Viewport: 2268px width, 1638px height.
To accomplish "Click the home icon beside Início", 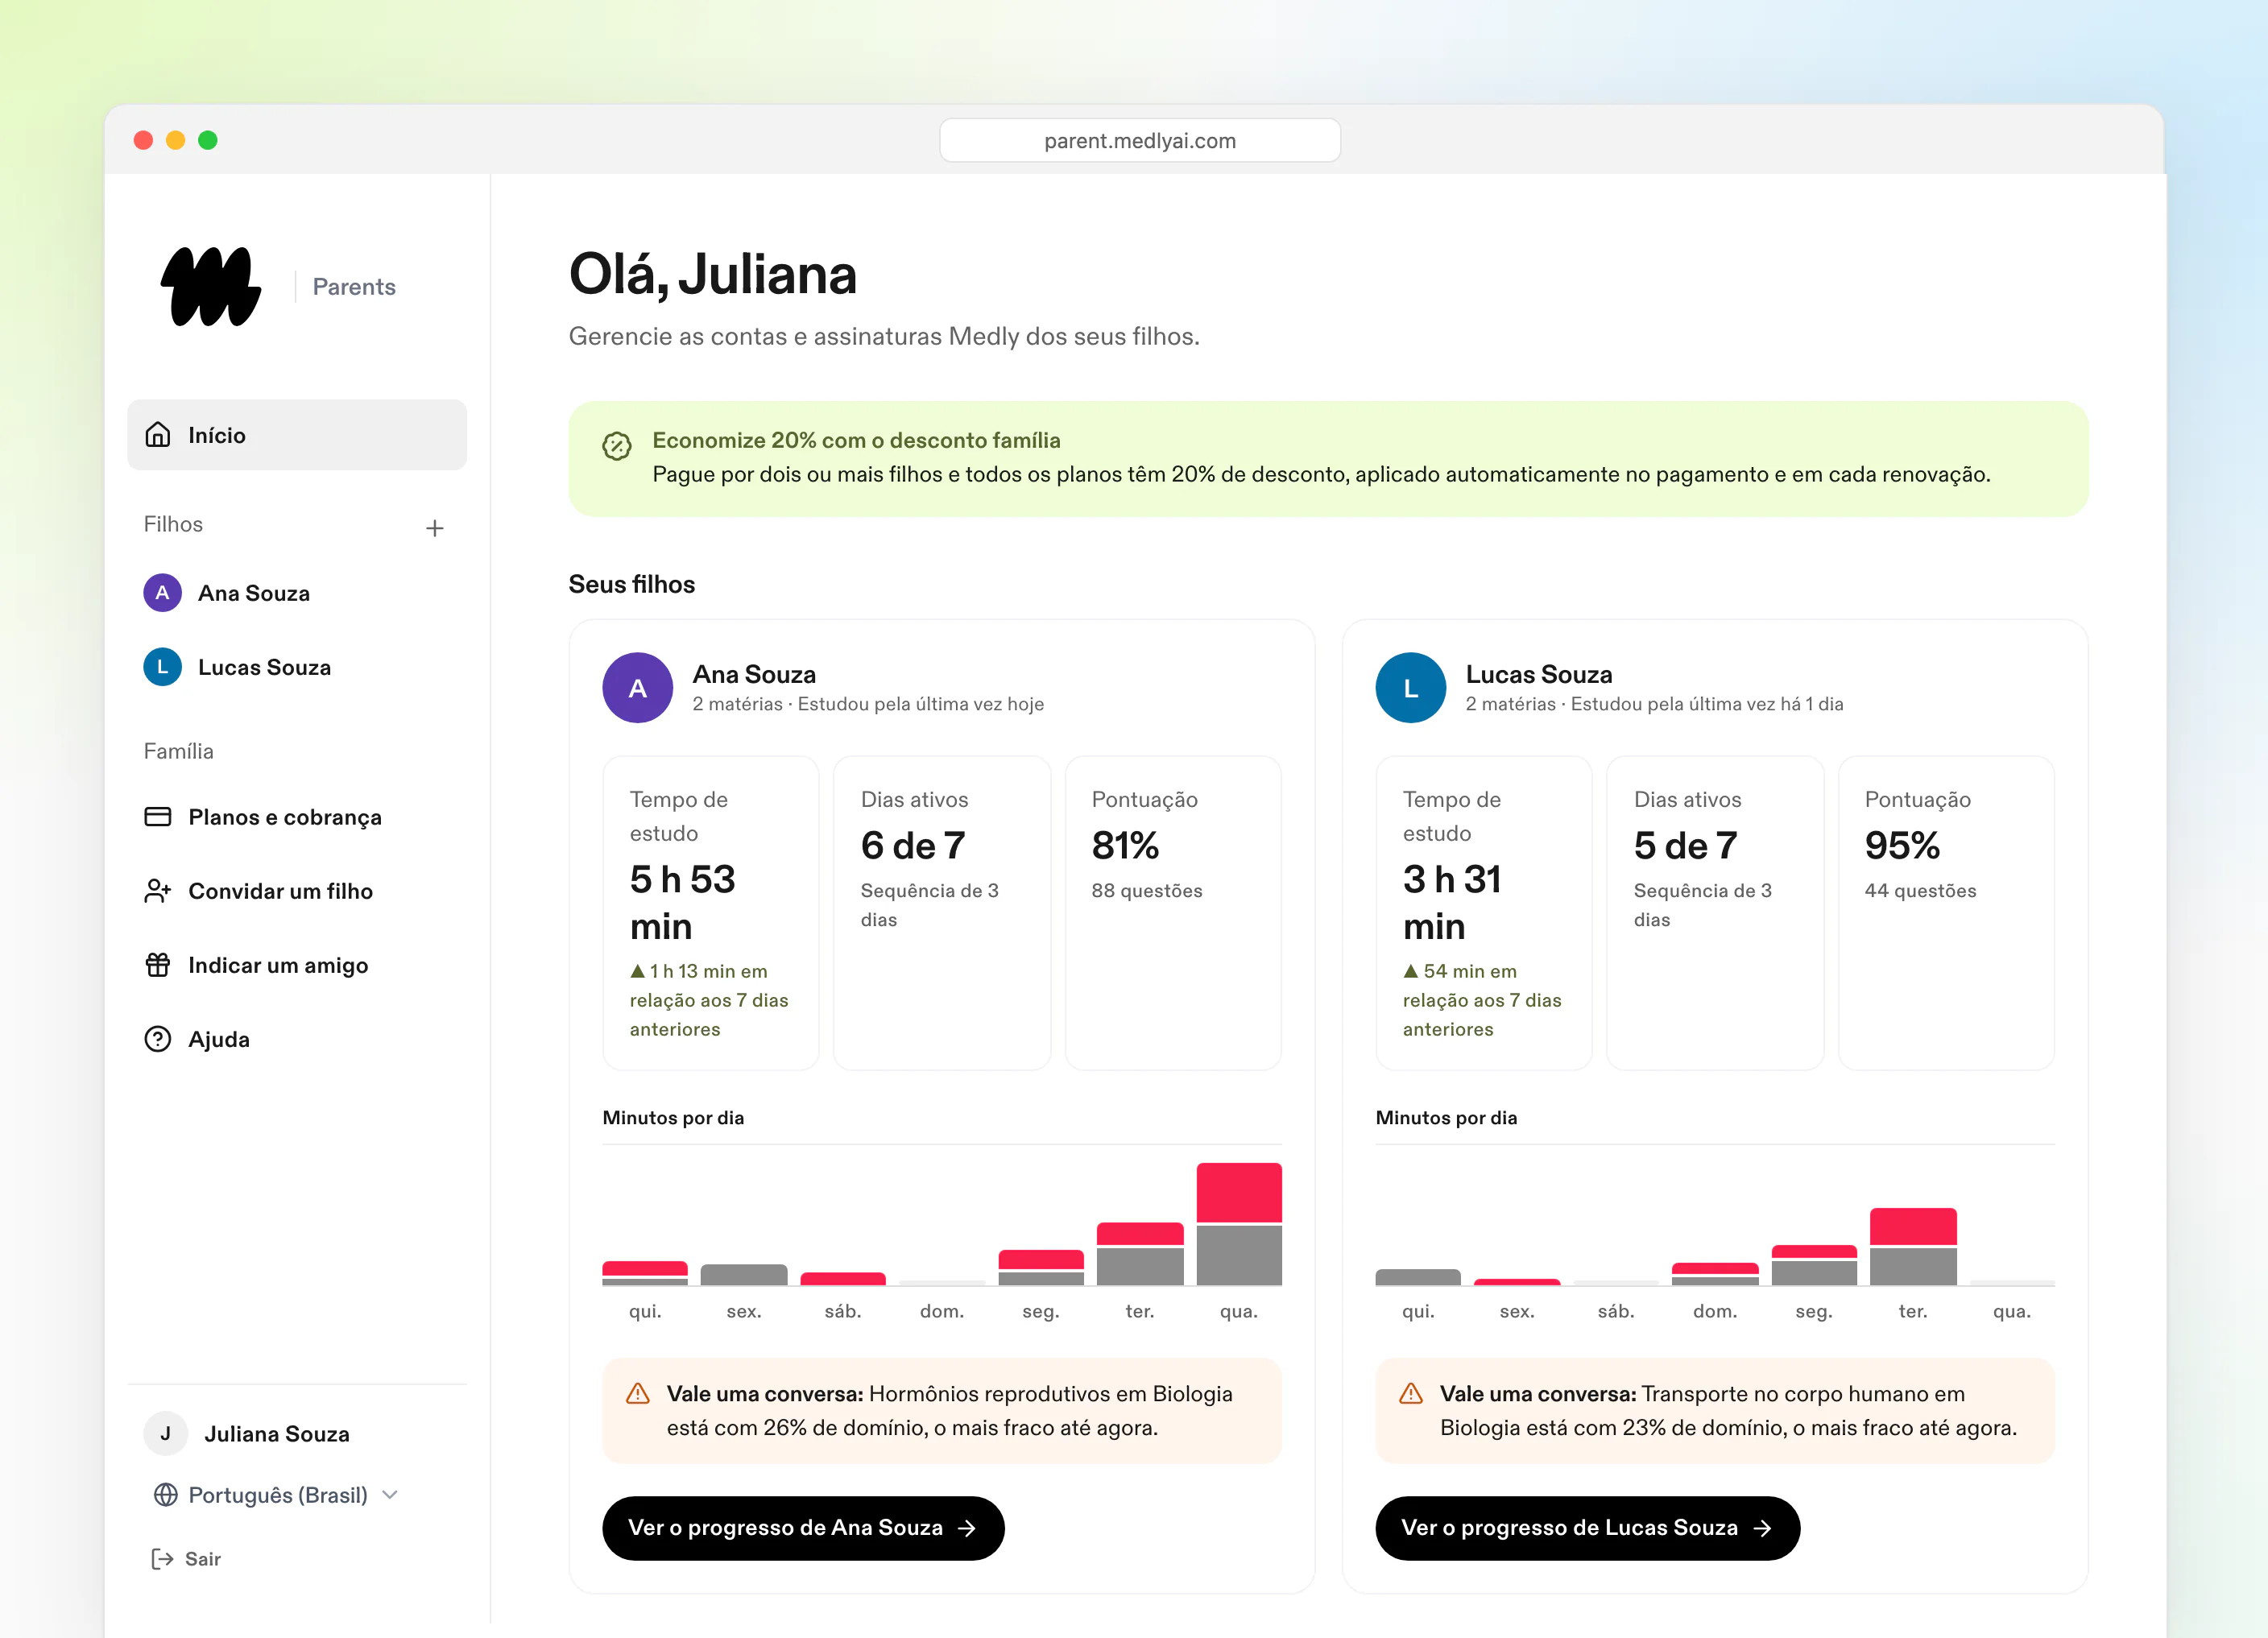I will [158, 435].
